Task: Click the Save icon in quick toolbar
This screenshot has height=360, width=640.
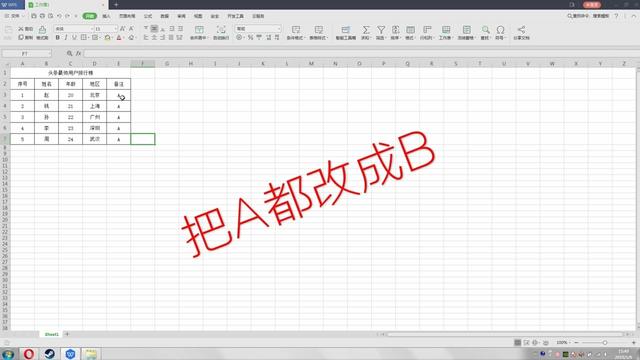Action: coord(34,16)
